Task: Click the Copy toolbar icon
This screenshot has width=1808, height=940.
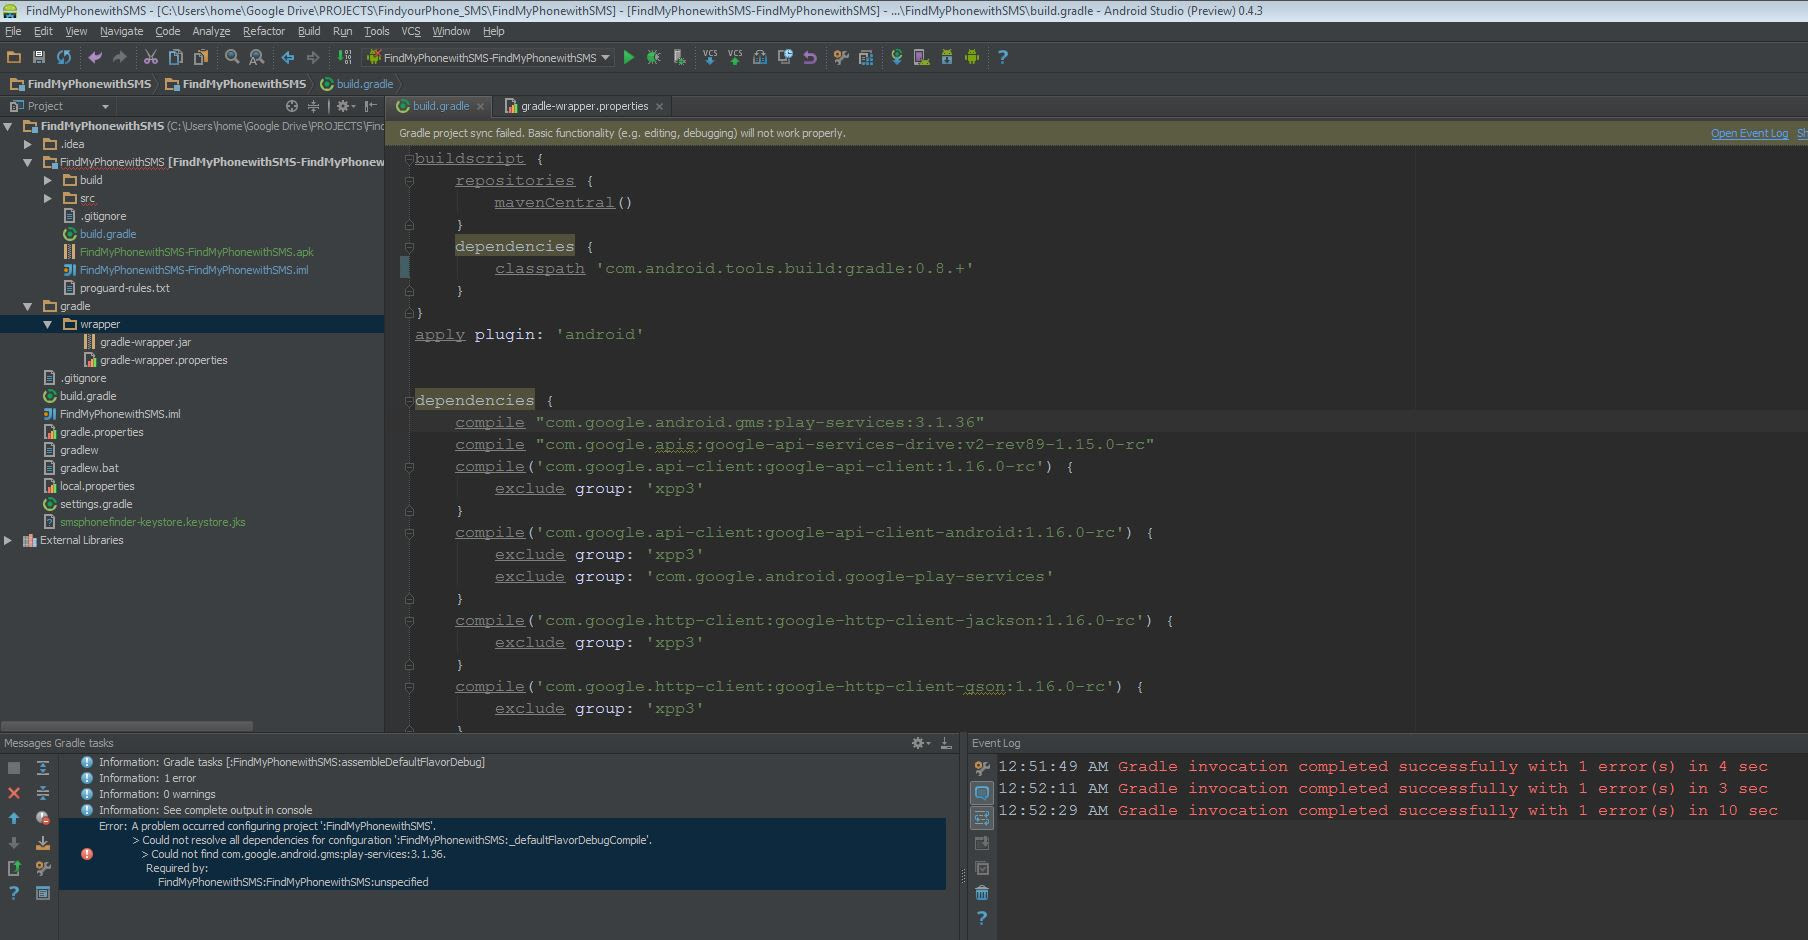Action: pyautogui.click(x=175, y=57)
